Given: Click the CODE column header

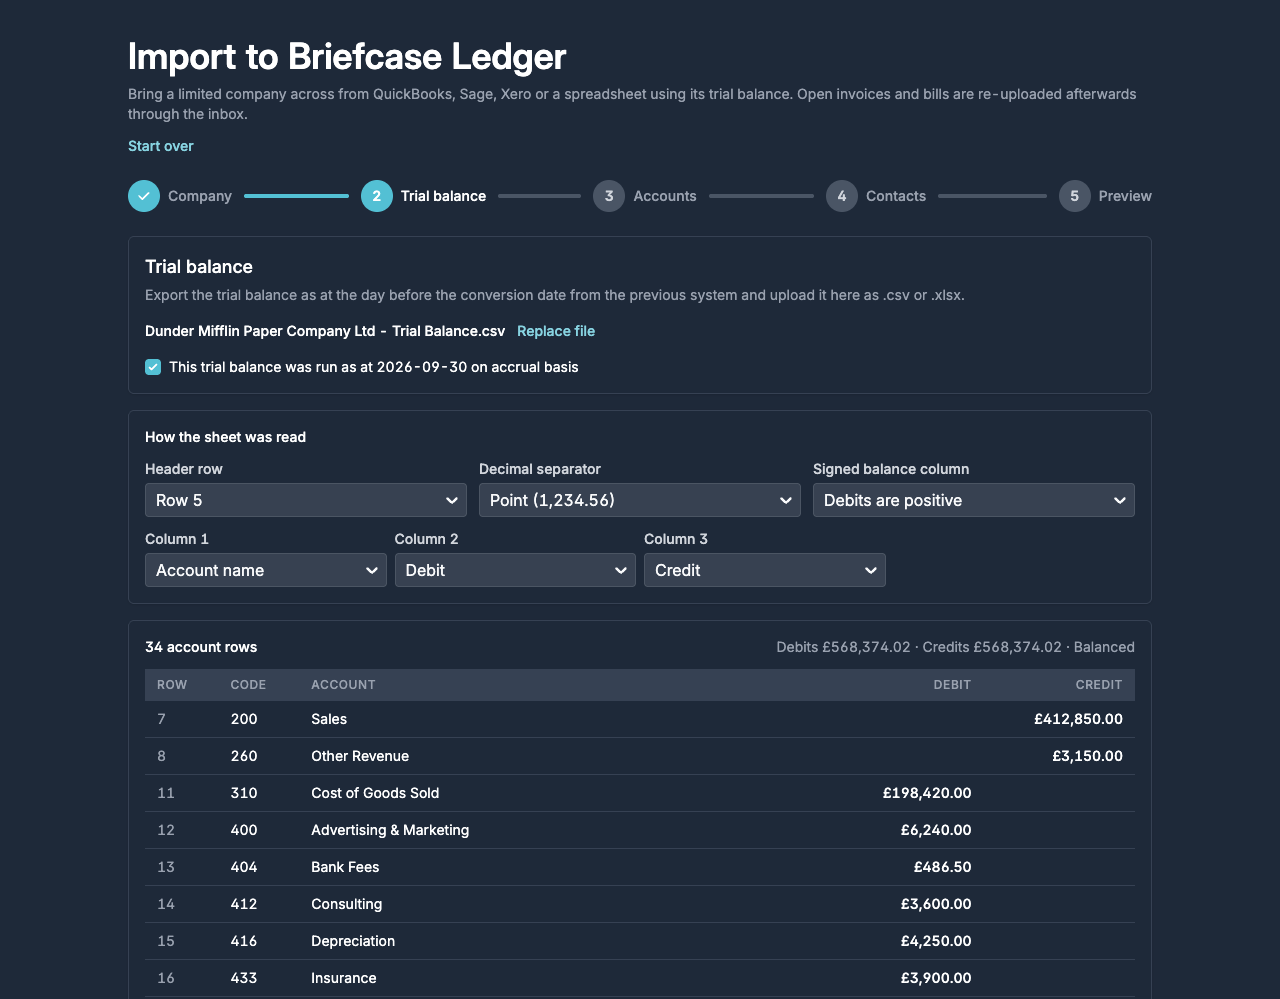Looking at the screenshot, I should click(248, 685).
